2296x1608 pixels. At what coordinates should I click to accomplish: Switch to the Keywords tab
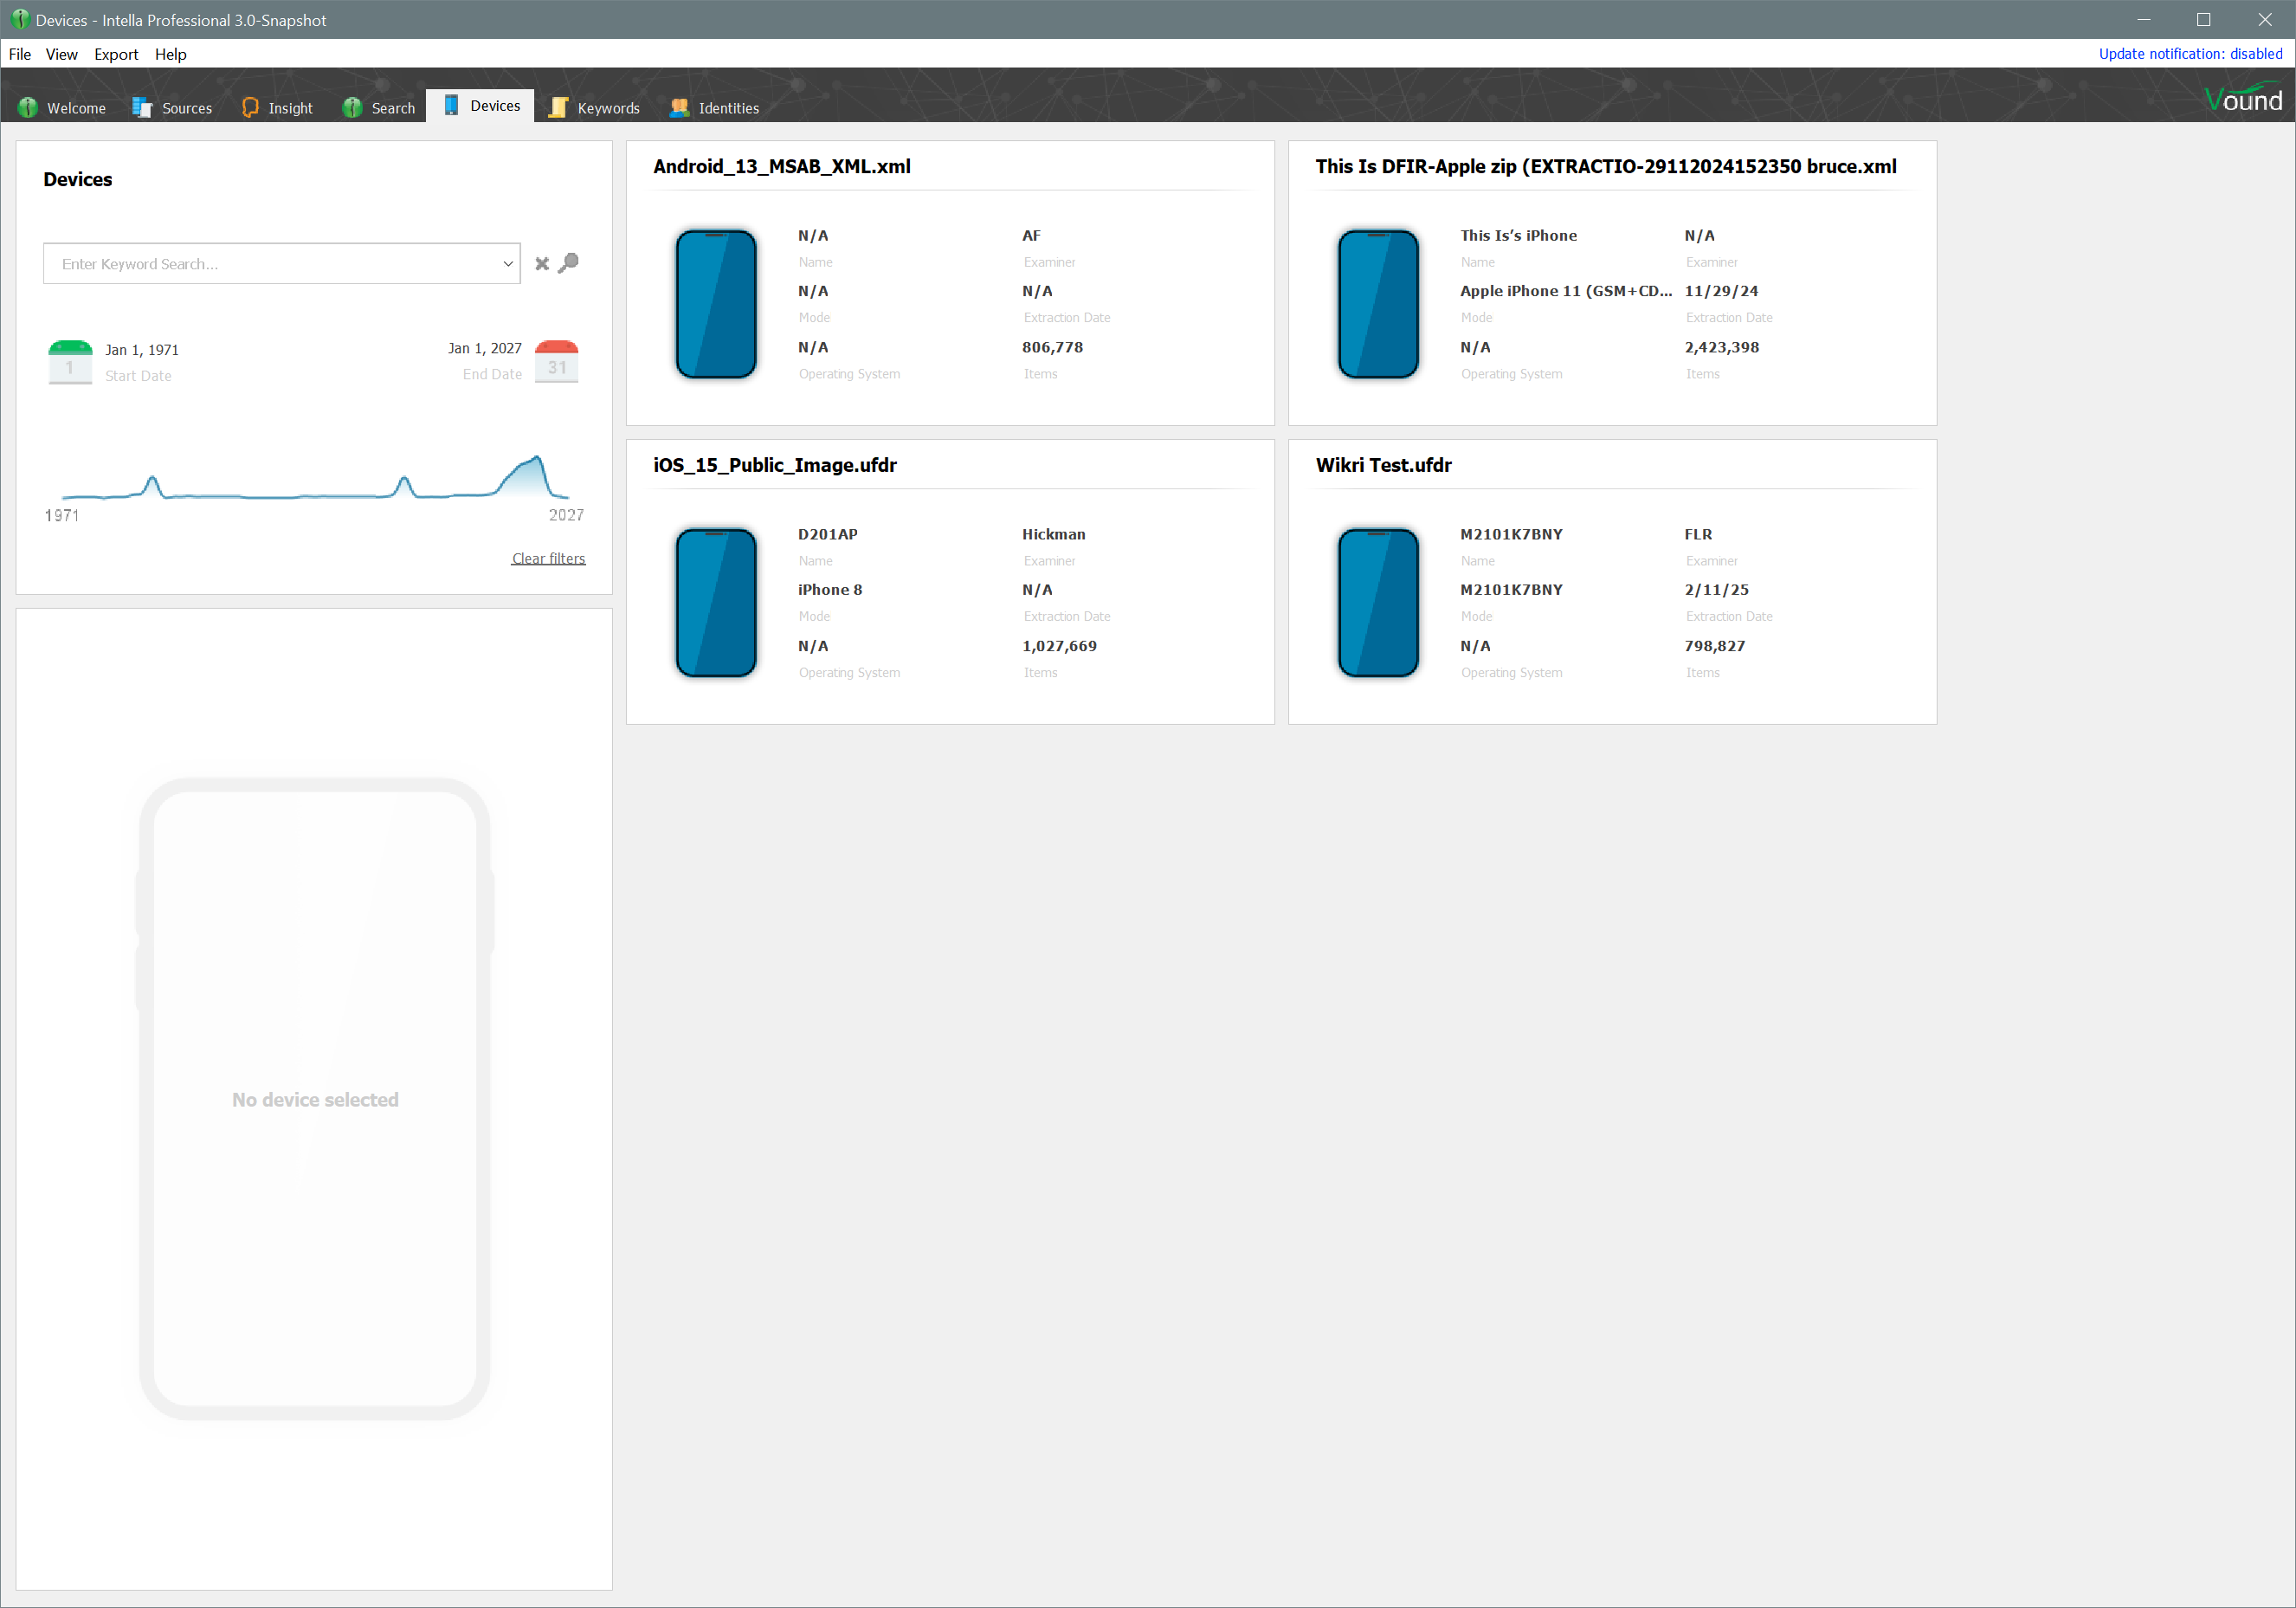(595, 108)
